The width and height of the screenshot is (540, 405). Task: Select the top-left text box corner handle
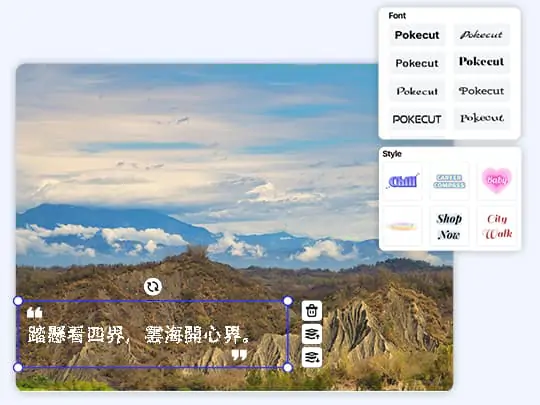point(18,301)
